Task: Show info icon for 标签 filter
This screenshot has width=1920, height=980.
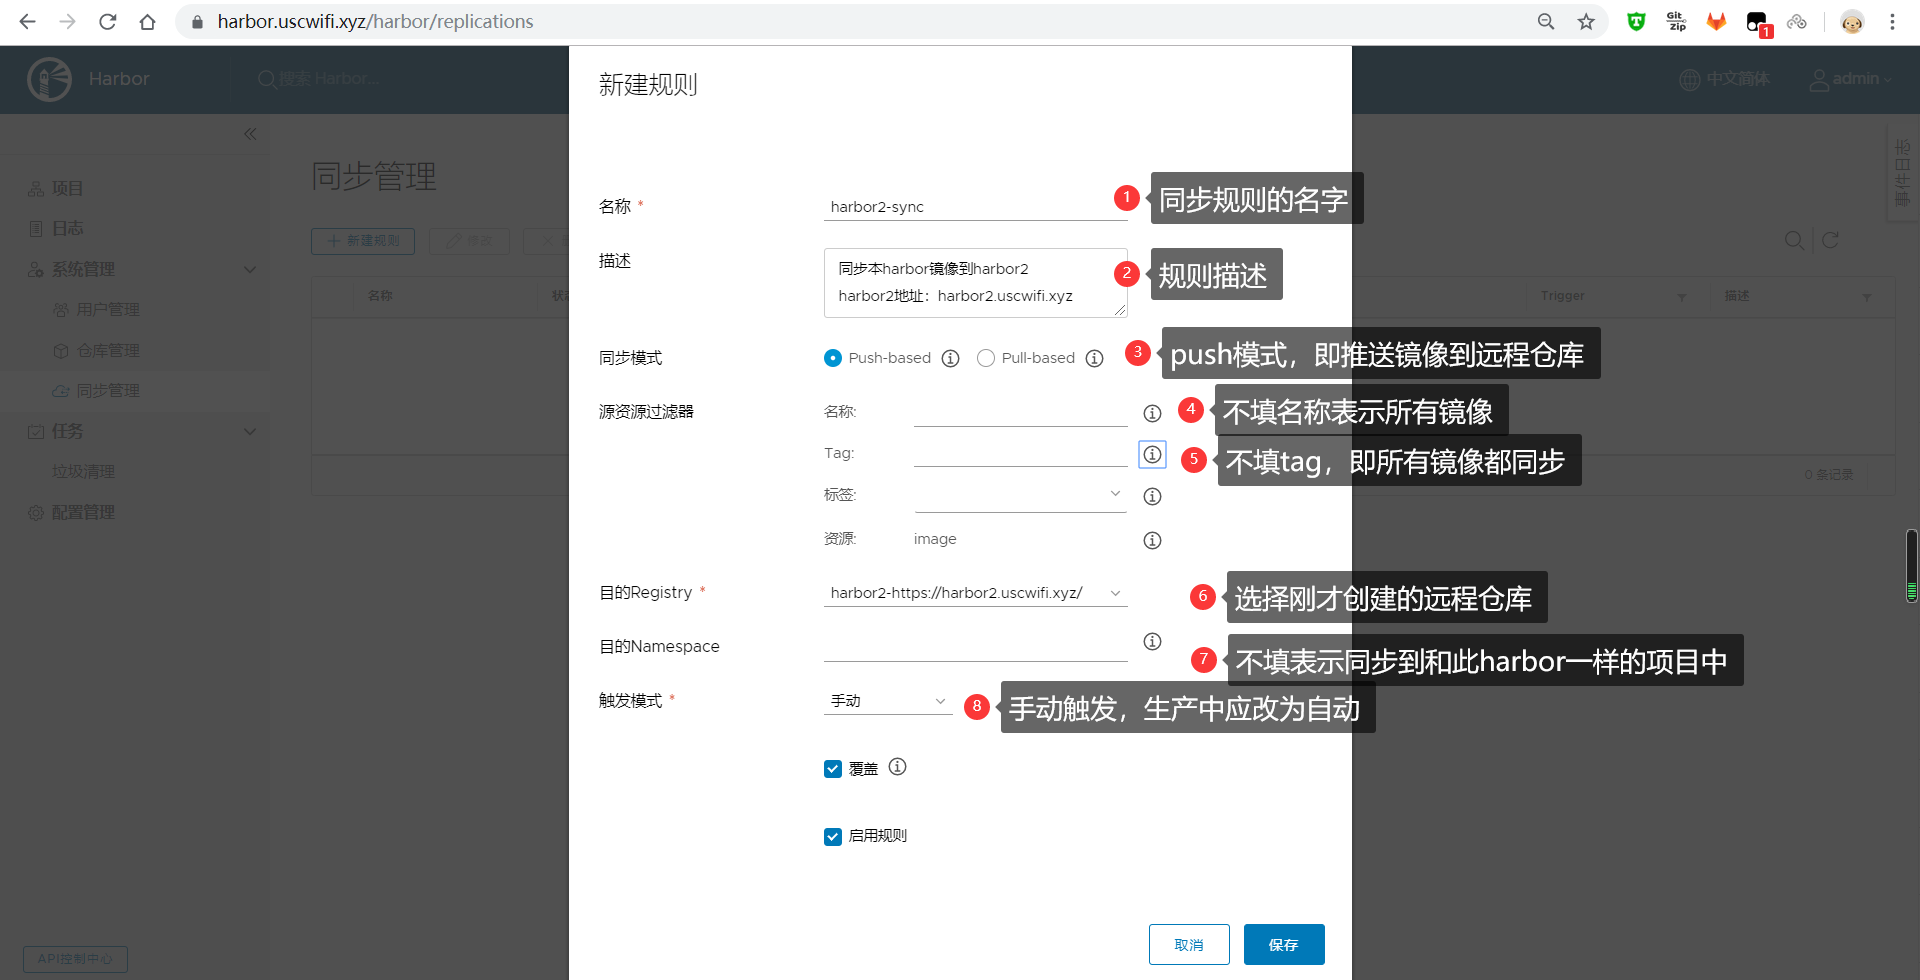Action: pyautogui.click(x=1152, y=496)
